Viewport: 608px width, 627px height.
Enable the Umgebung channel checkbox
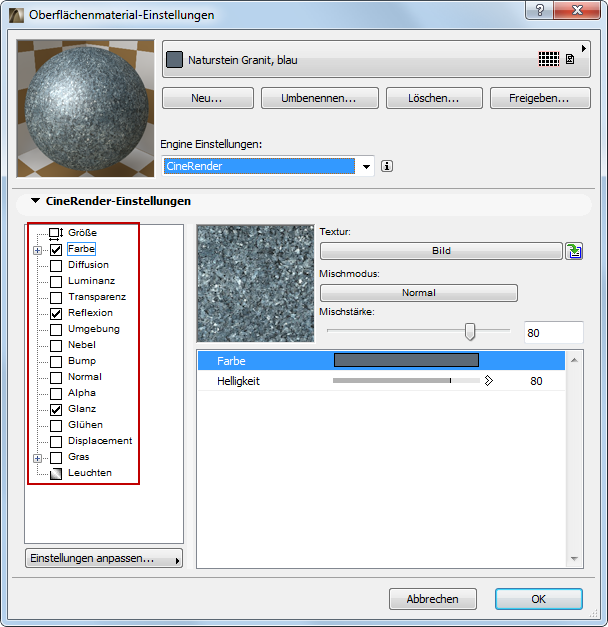coord(56,330)
